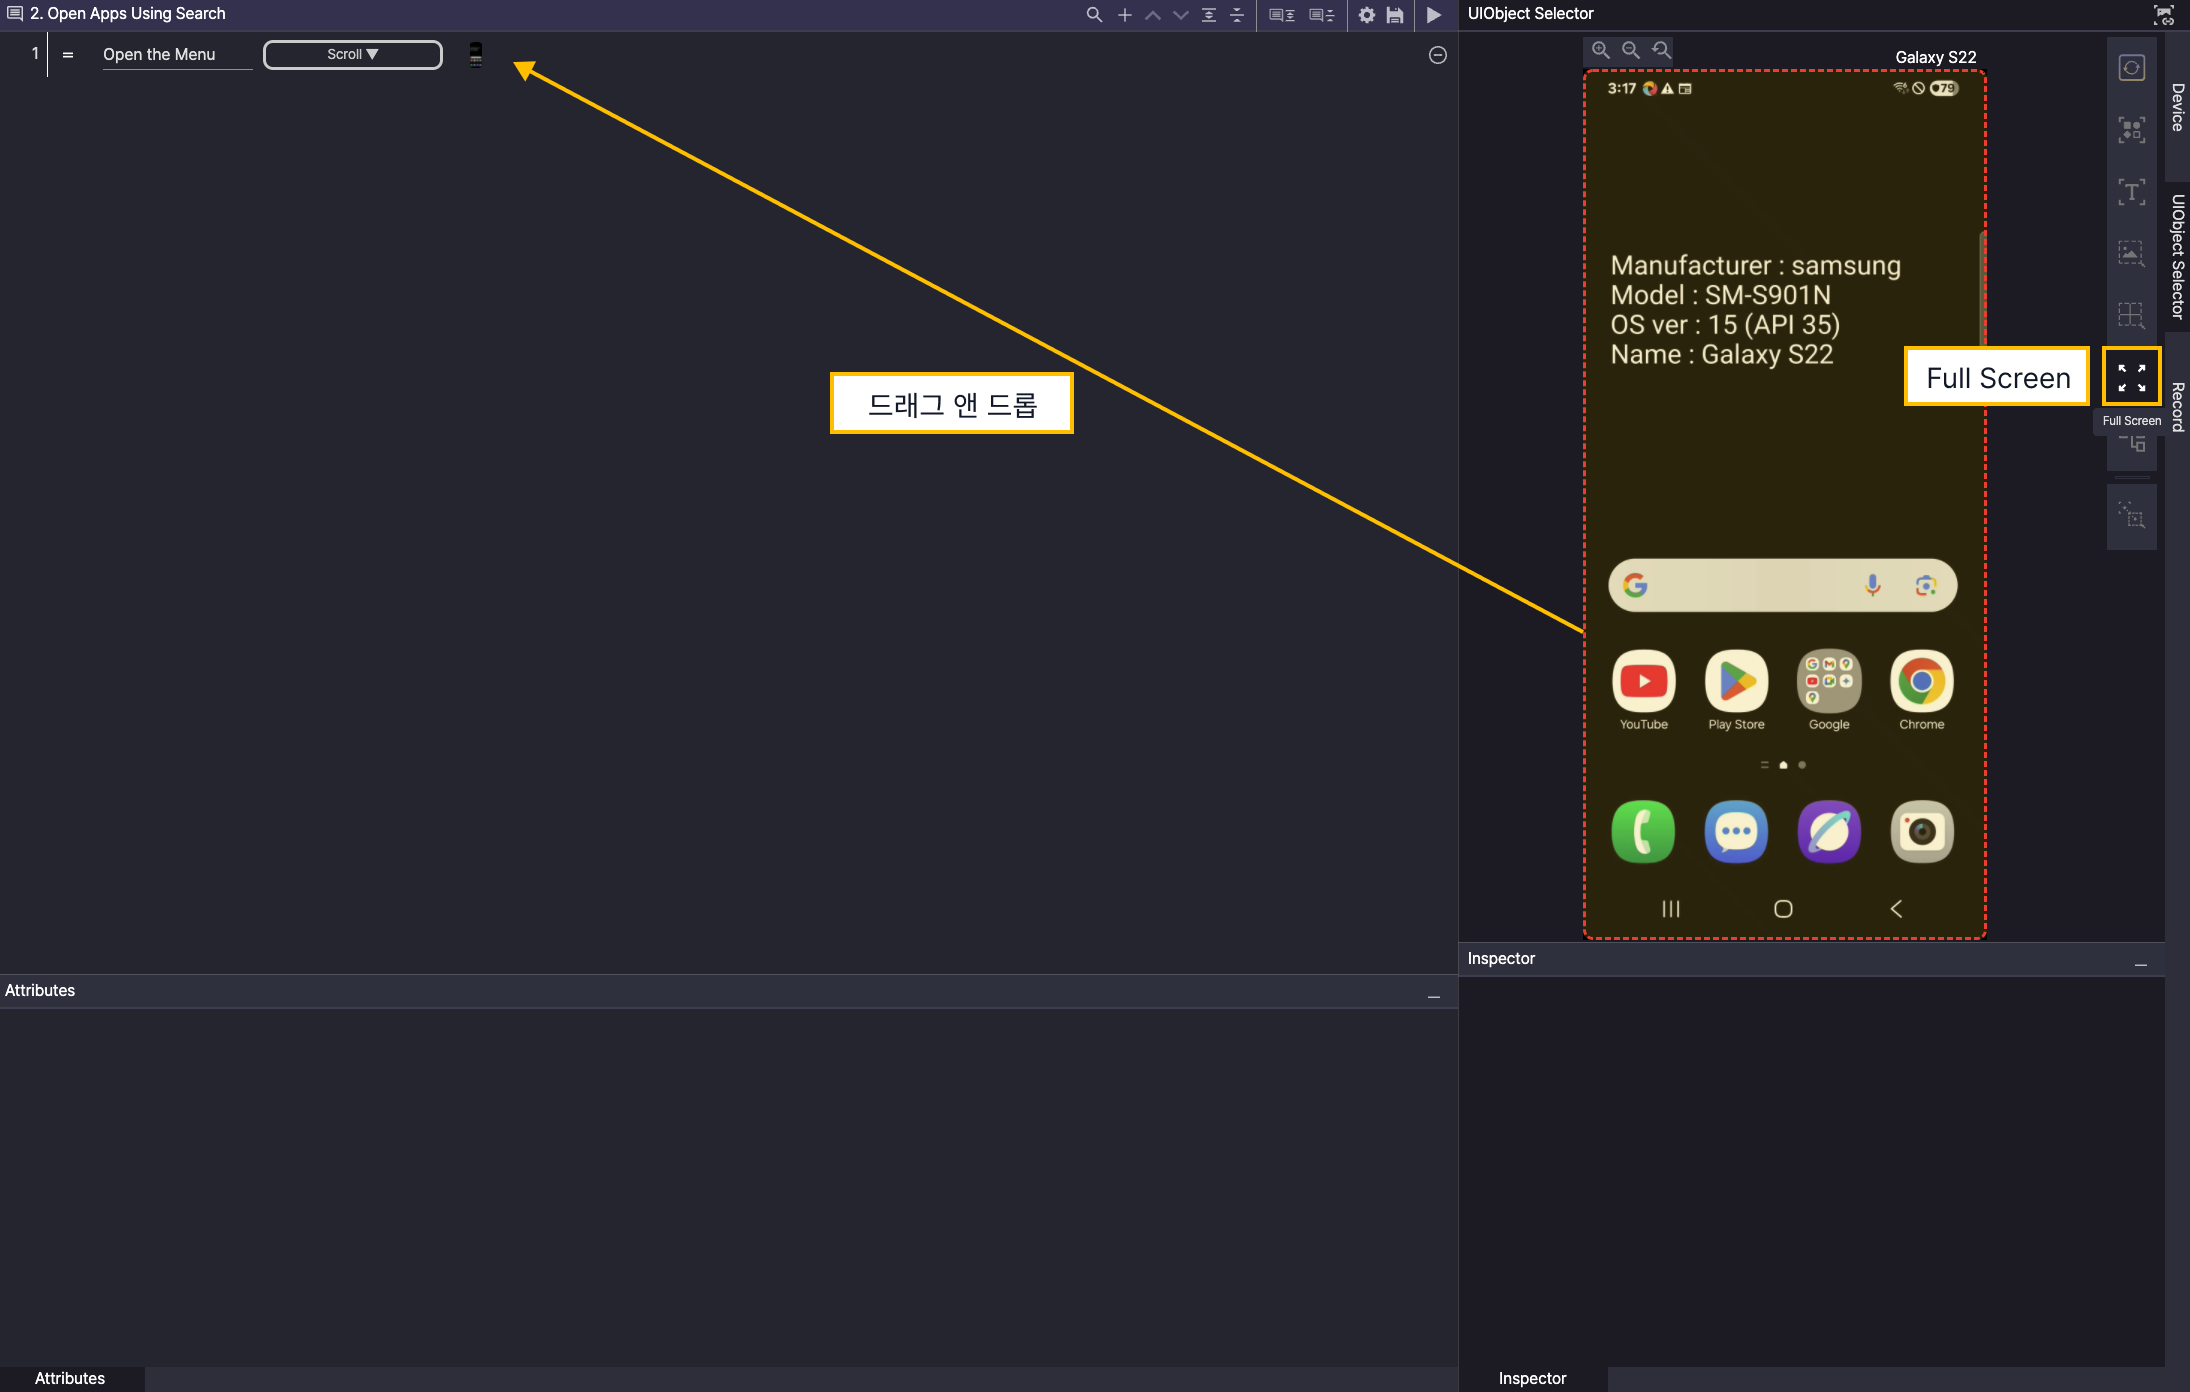Click the Open the Menu step name

click(160, 55)
